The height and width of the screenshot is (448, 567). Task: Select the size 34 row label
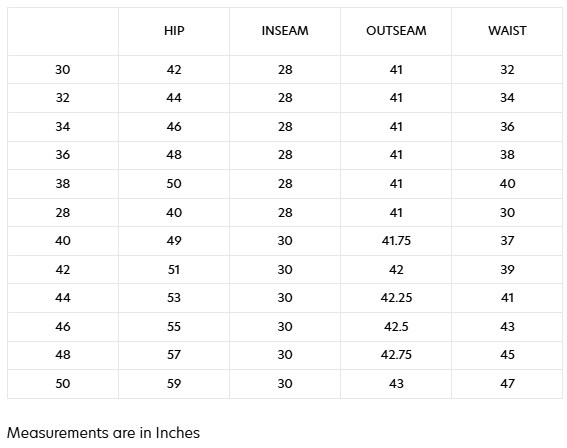63,127
